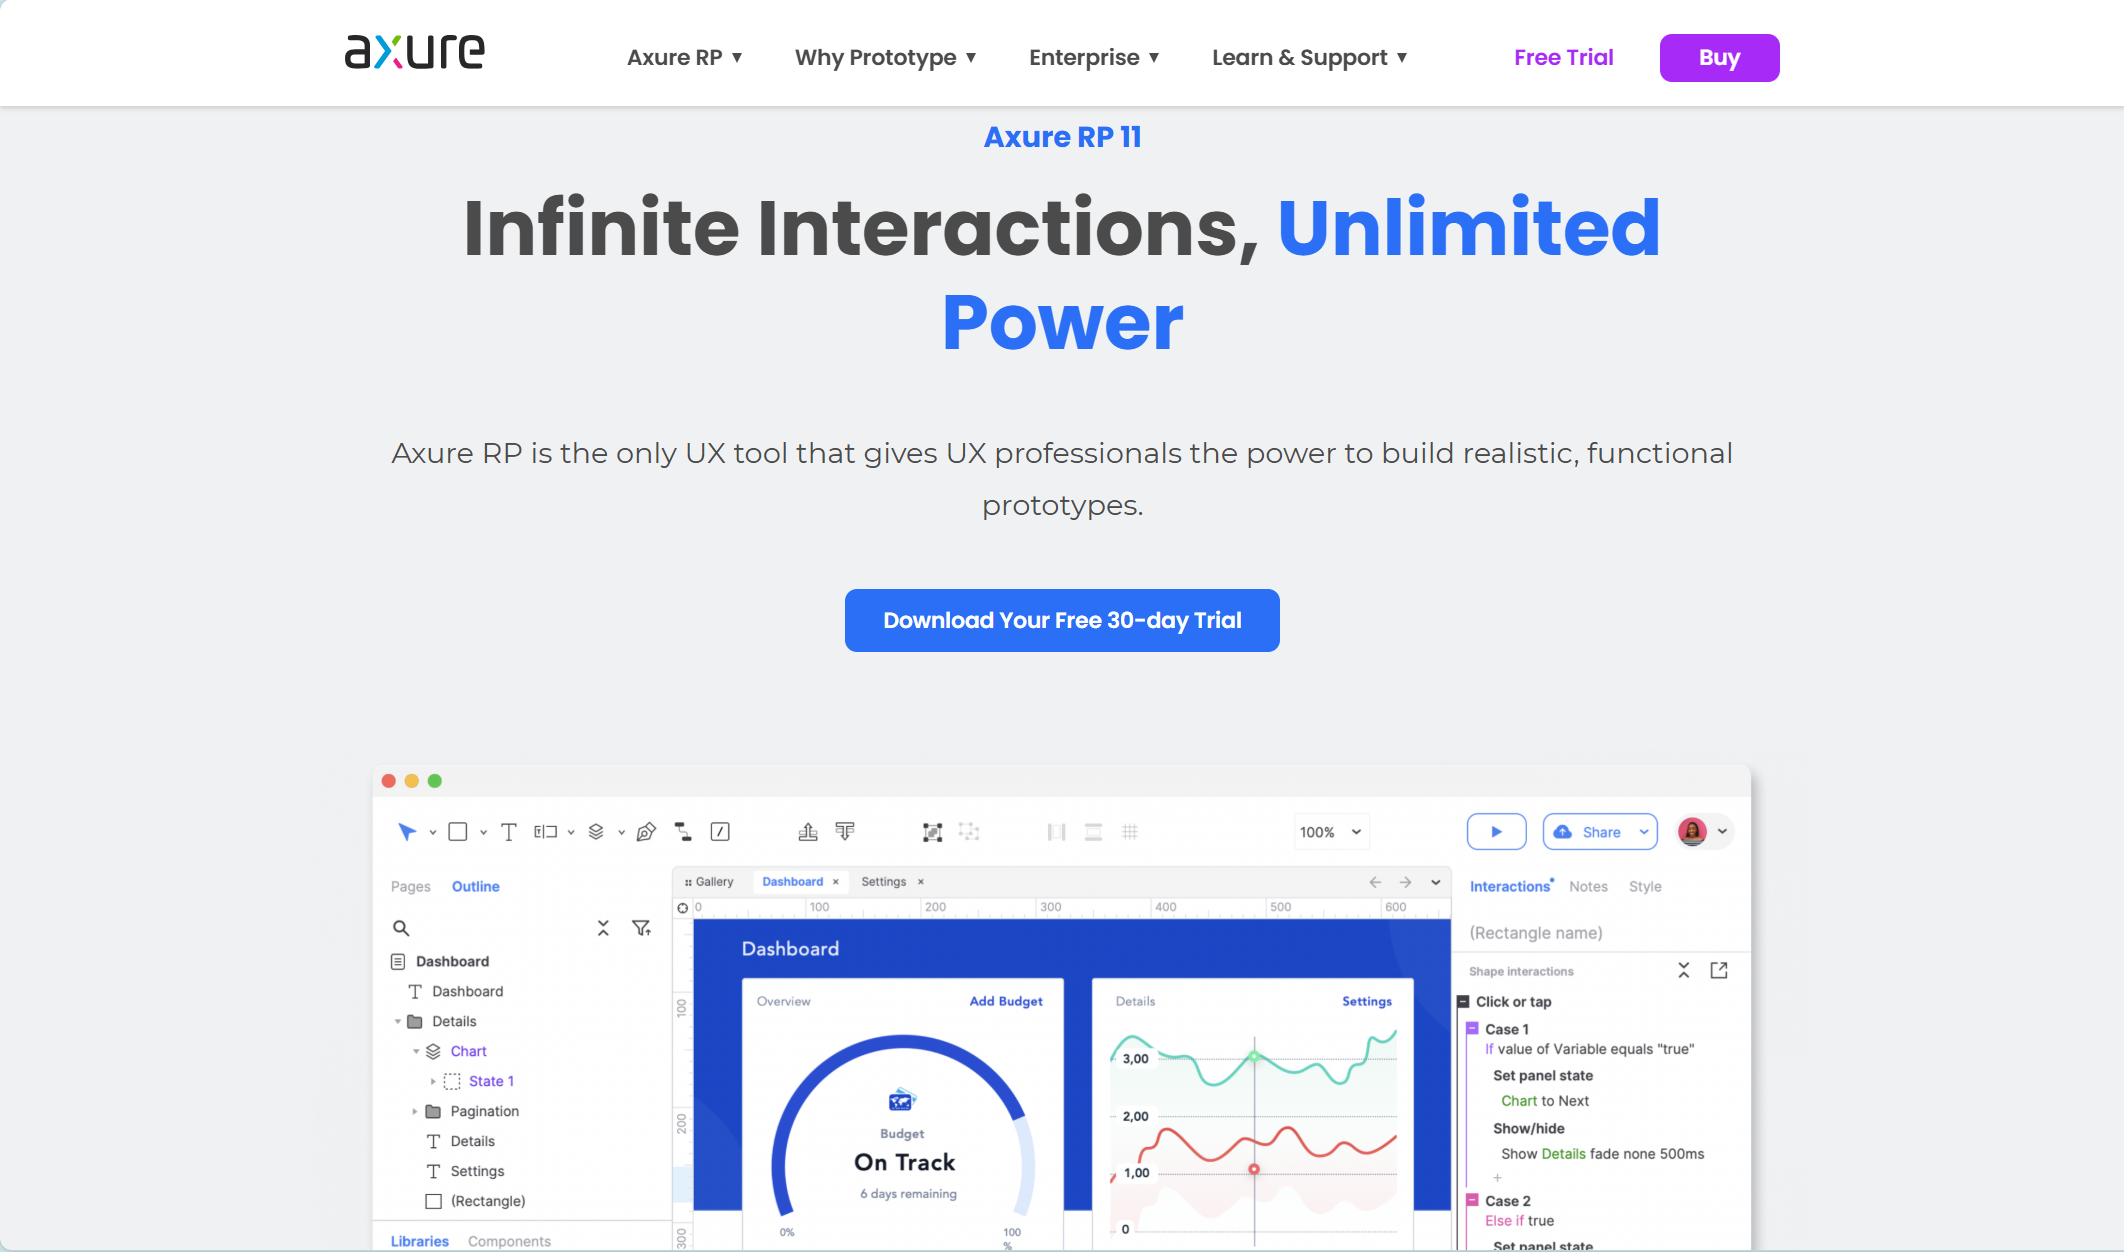Collapse all in Shape interactions
This screenshot has height=1252, width=2124.
click(1684, 971)
